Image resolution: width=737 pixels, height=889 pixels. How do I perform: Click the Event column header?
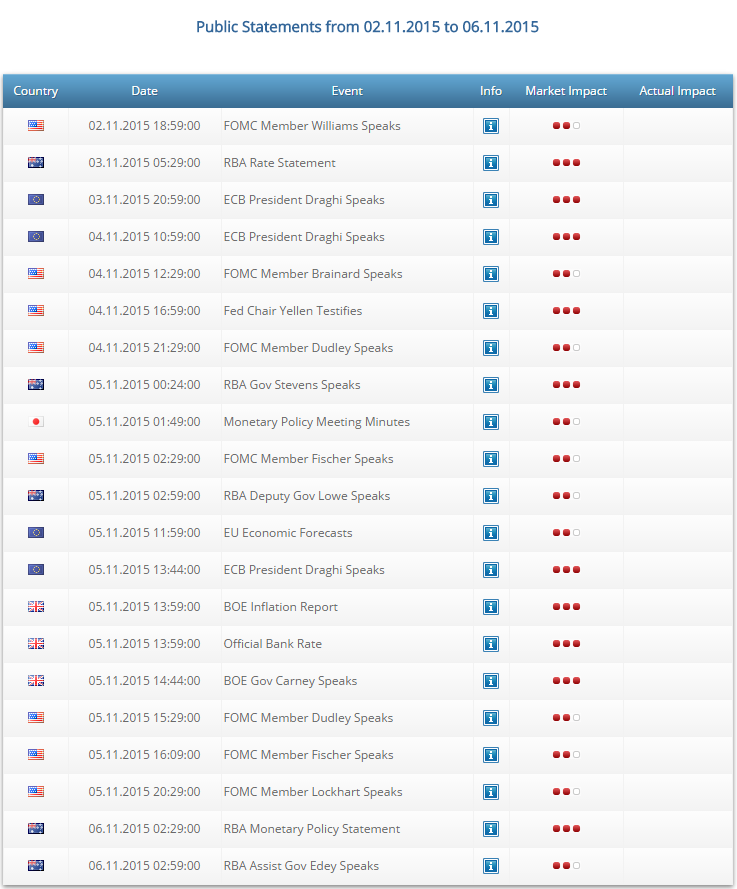(347, 91)
